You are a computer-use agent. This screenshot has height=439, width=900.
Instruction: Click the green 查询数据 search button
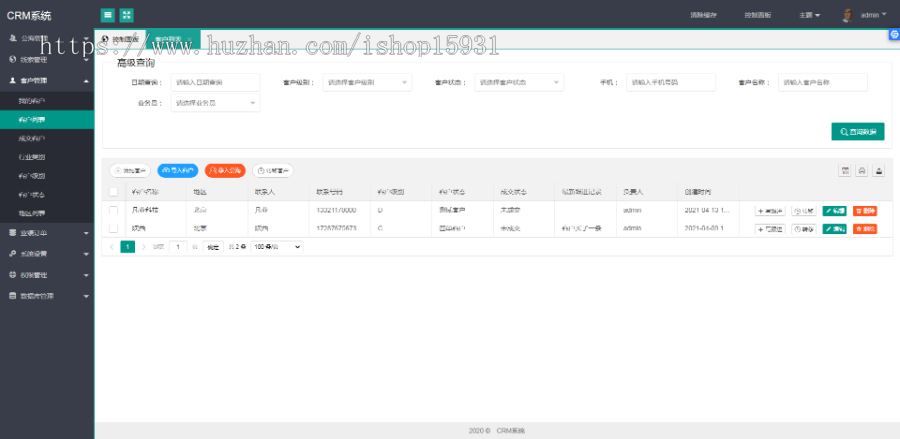pos(857,131)
